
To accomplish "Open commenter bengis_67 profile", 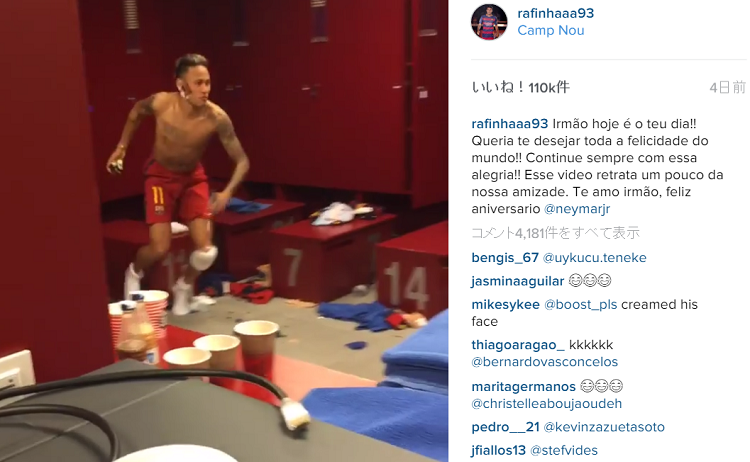I will [x=505, y=258].
